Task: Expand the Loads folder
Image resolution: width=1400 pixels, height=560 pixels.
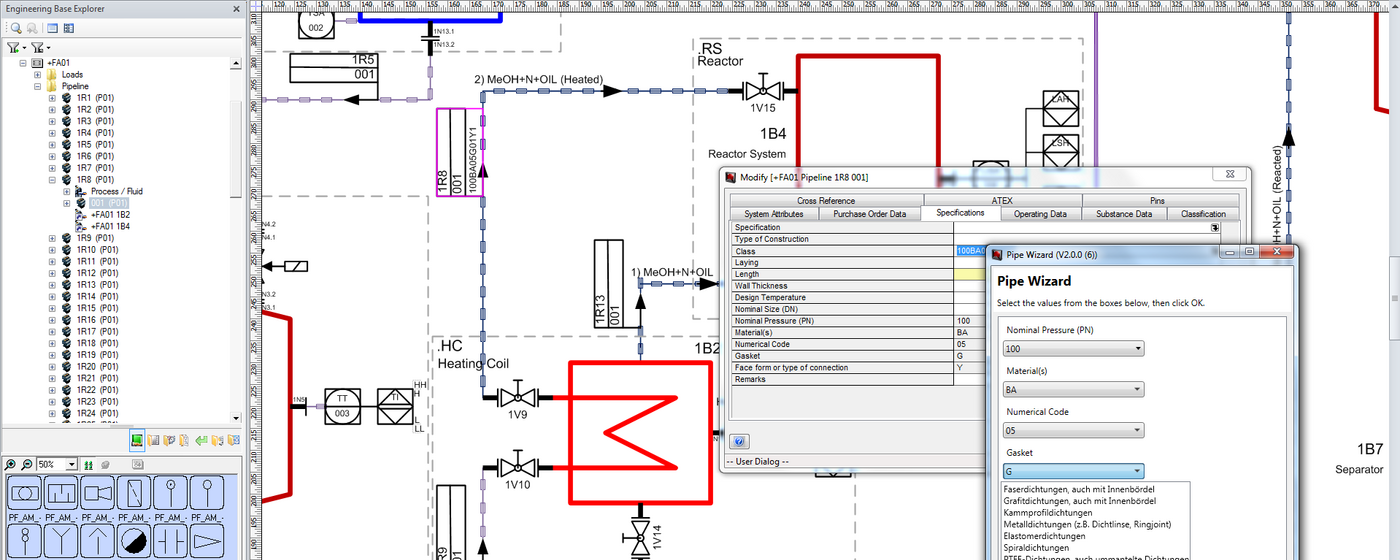Action: (38, 75)
